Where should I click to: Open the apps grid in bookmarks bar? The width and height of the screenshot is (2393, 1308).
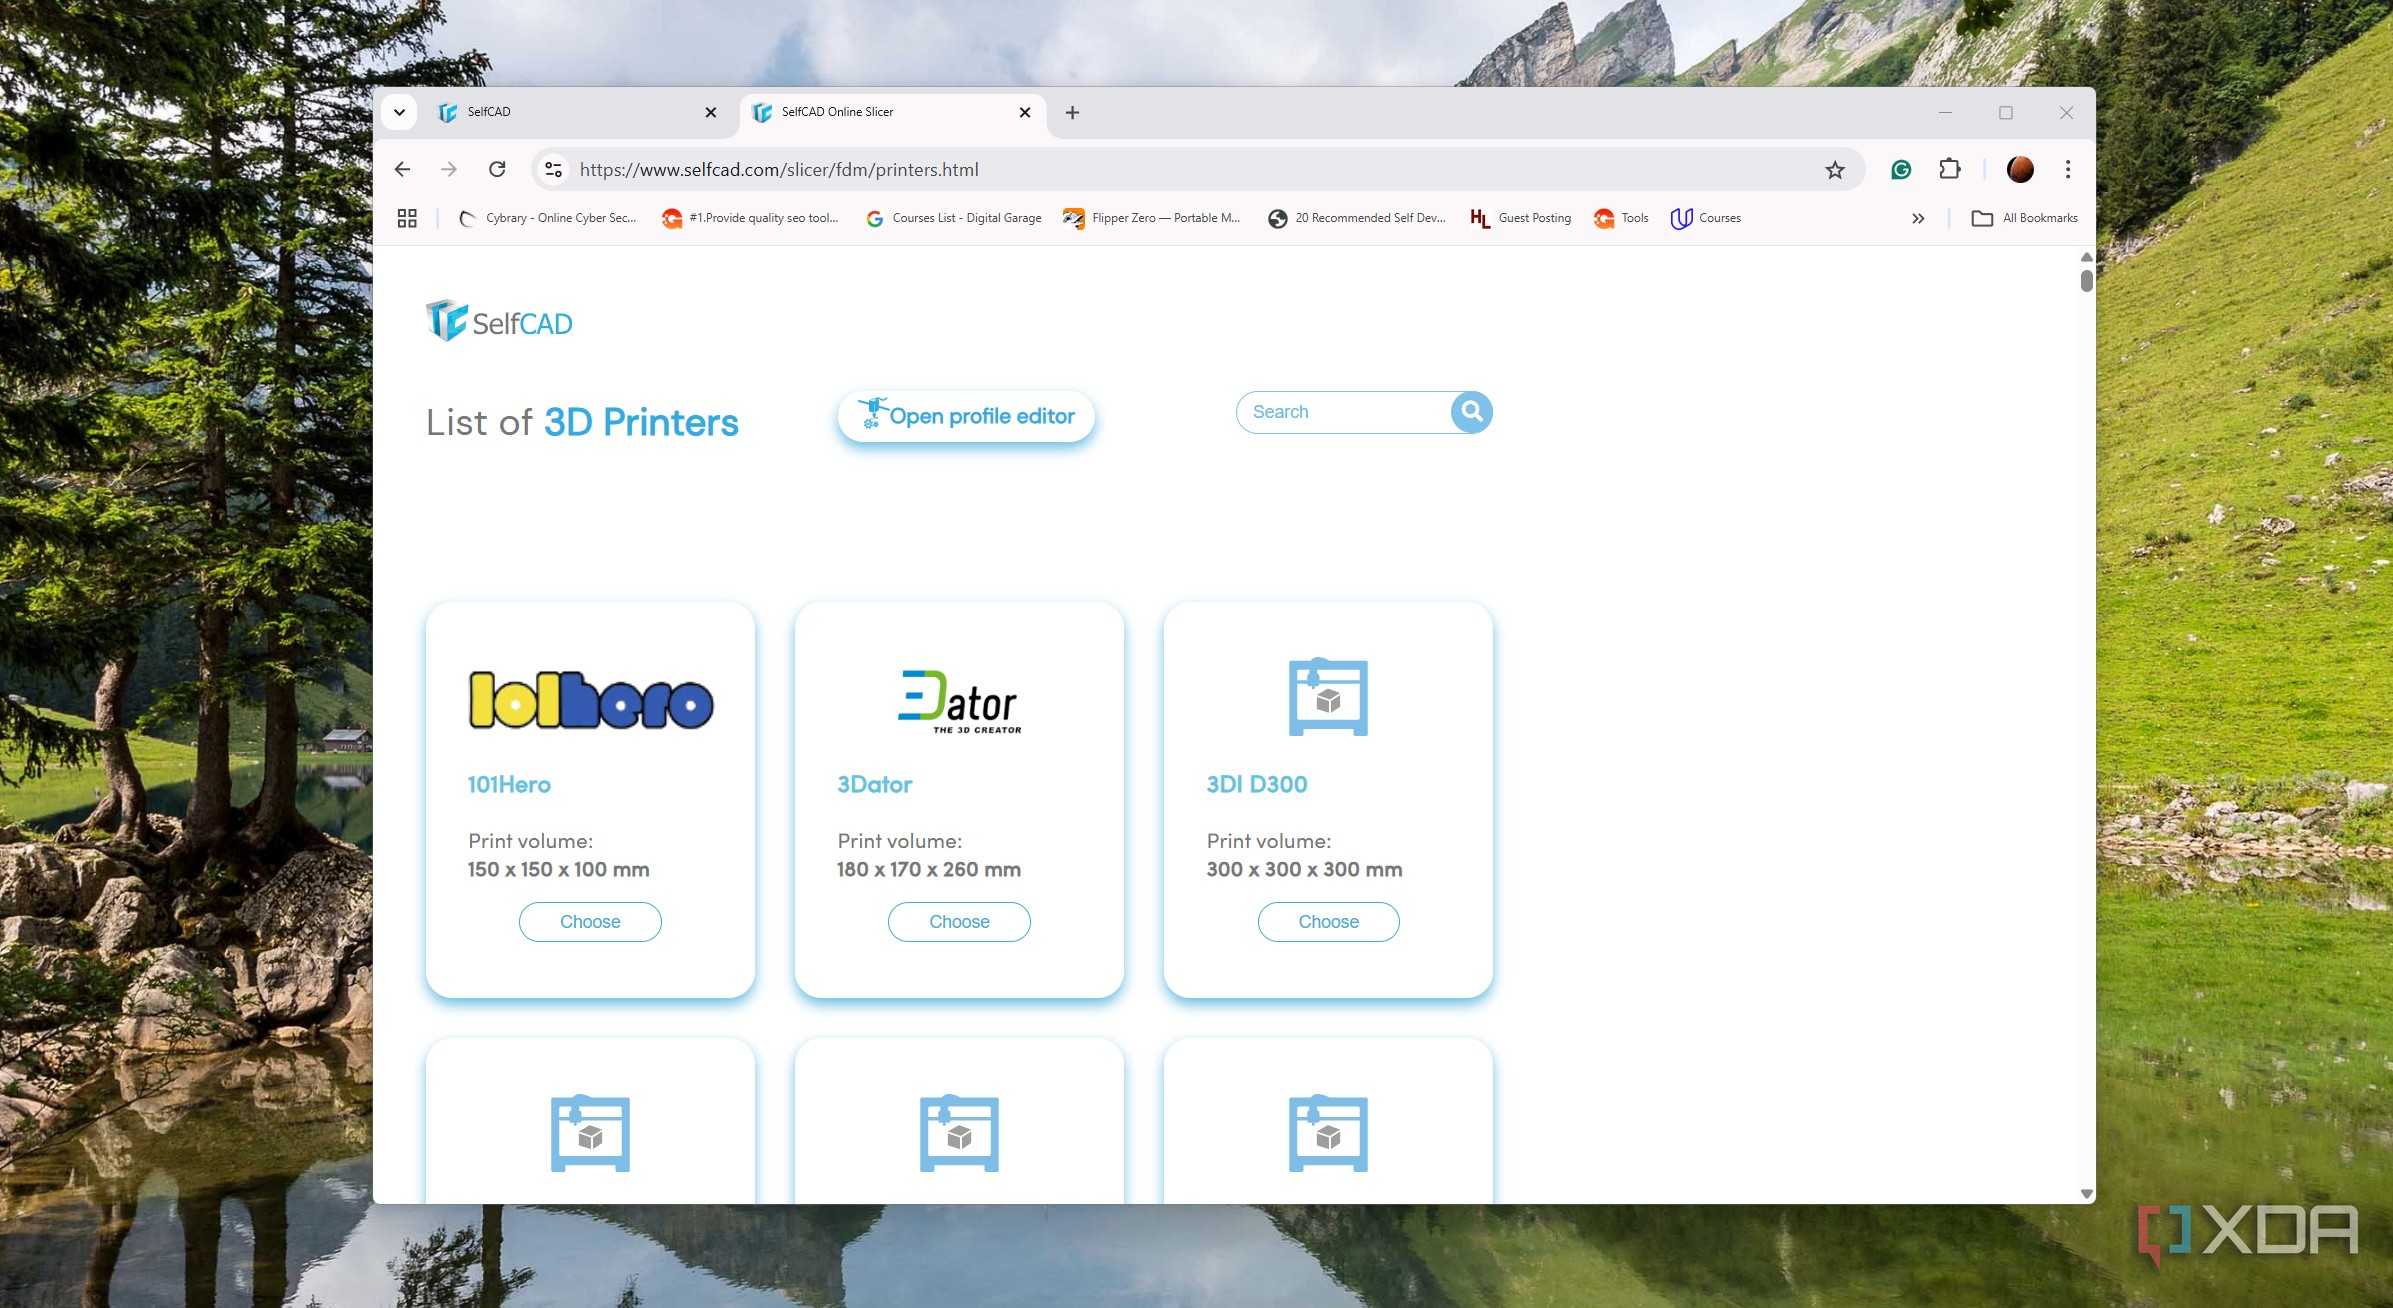click(407, 218)
